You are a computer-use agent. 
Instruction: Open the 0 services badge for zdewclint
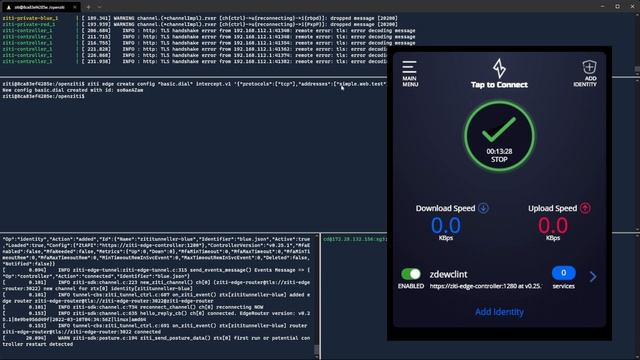pos(564,273)
